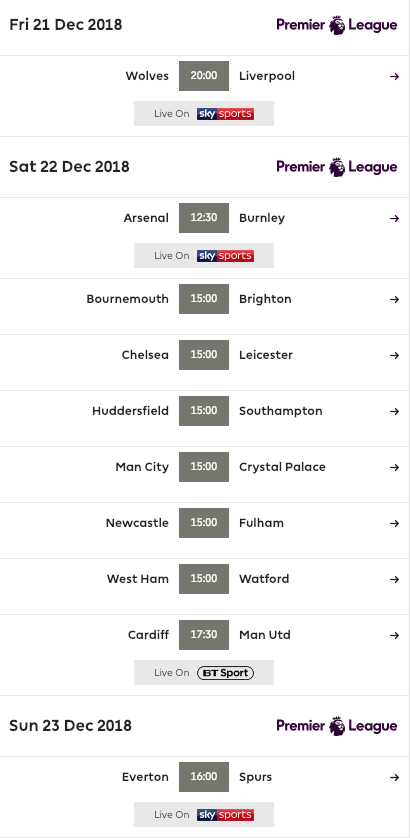The height and width of the screenshot is (838, 410).
Task: Click the Premier League logo for Fri 21 Dec
Action: point(337,25)
